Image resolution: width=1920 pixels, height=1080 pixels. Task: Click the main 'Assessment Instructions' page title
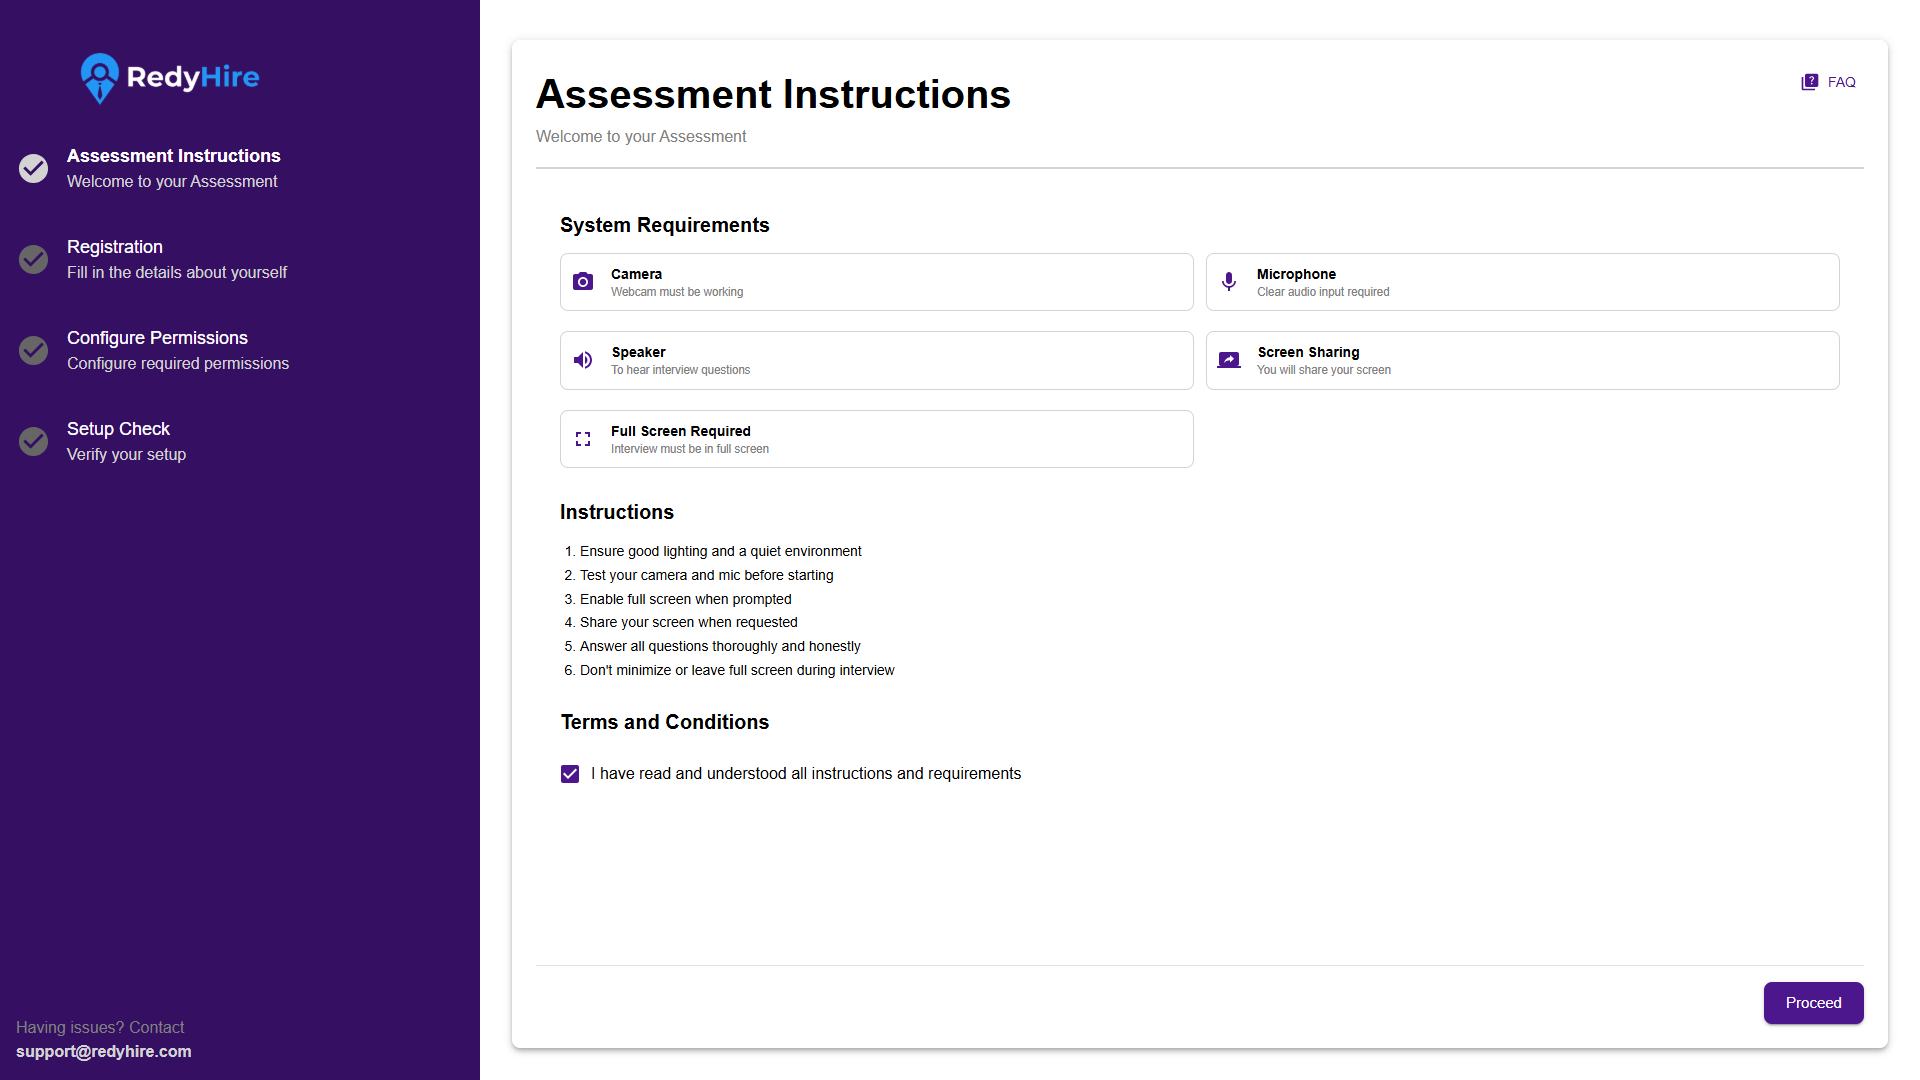(773, 94)
